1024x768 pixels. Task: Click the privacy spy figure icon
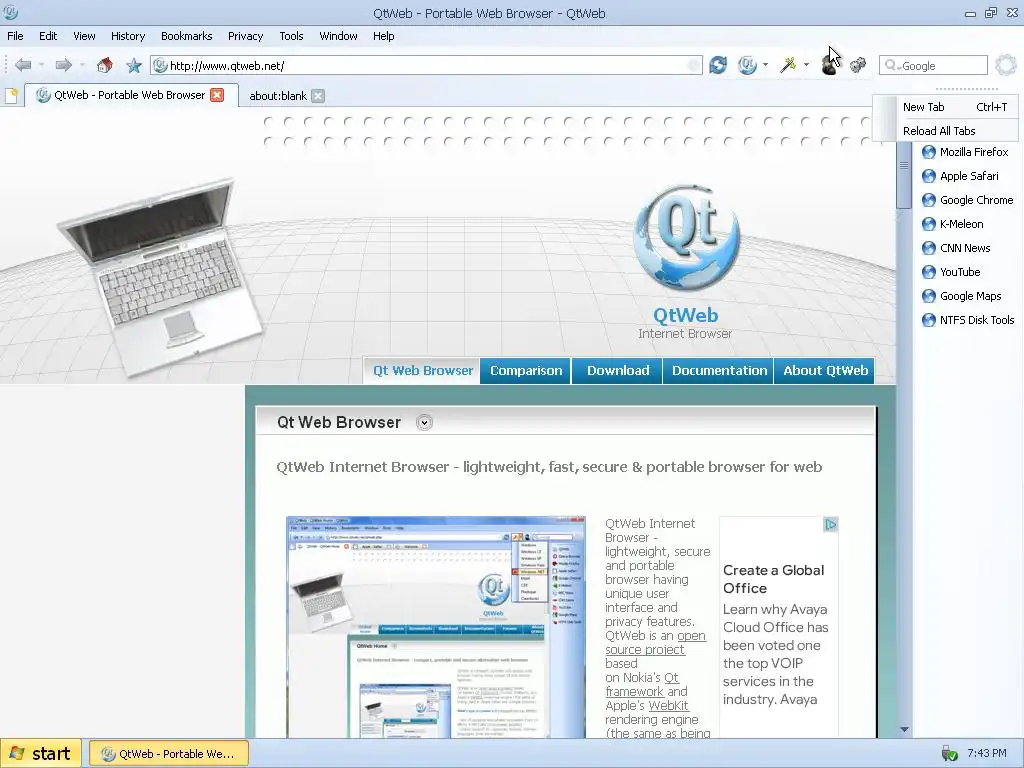(829, 65)
